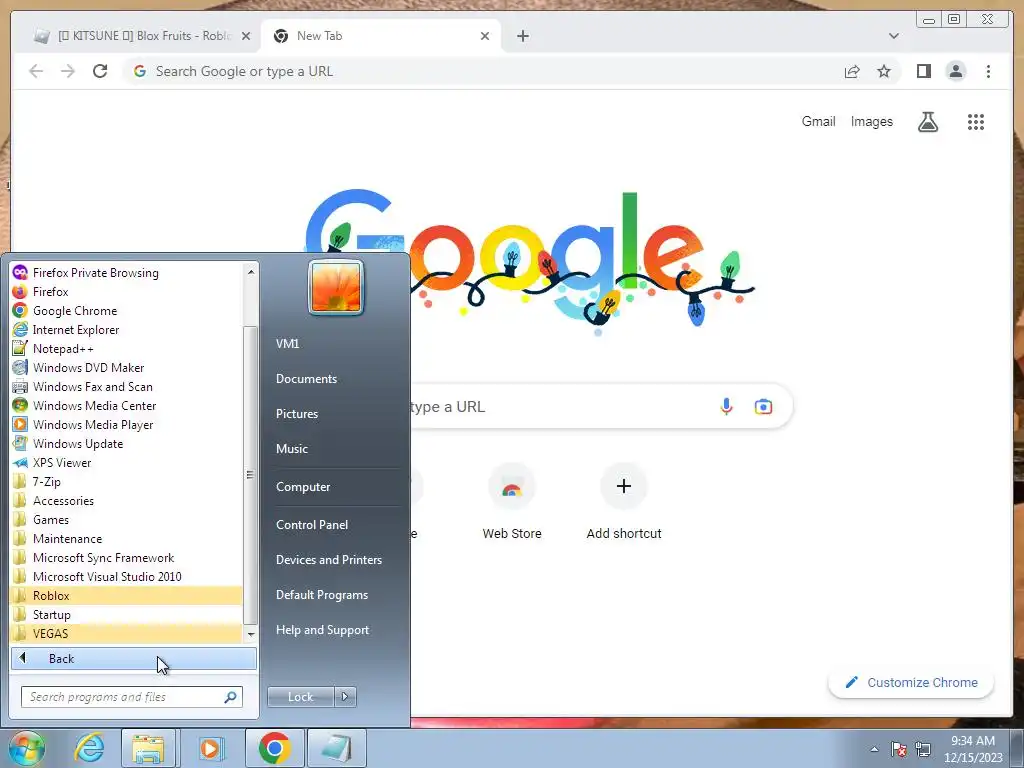The image size is (1024, 768).
Task: Open the arrow menu beside Lock
Action: point(345,697)
